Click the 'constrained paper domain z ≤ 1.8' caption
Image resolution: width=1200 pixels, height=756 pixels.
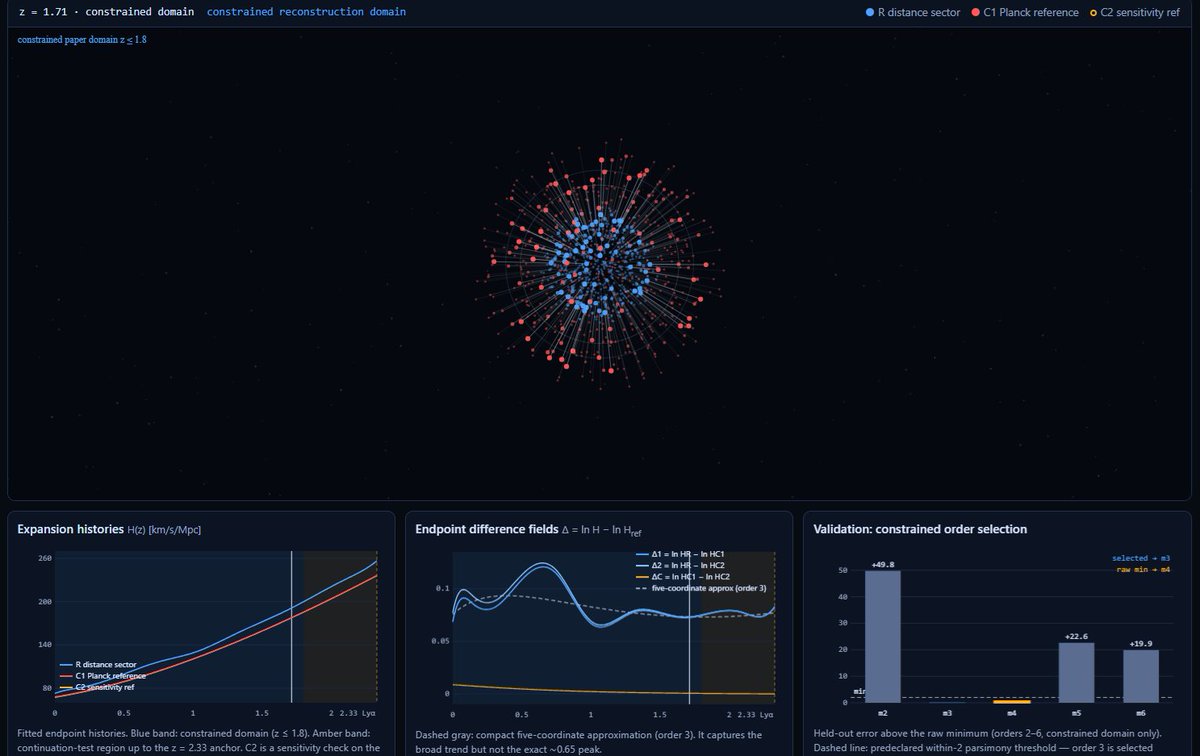point(82,40)
